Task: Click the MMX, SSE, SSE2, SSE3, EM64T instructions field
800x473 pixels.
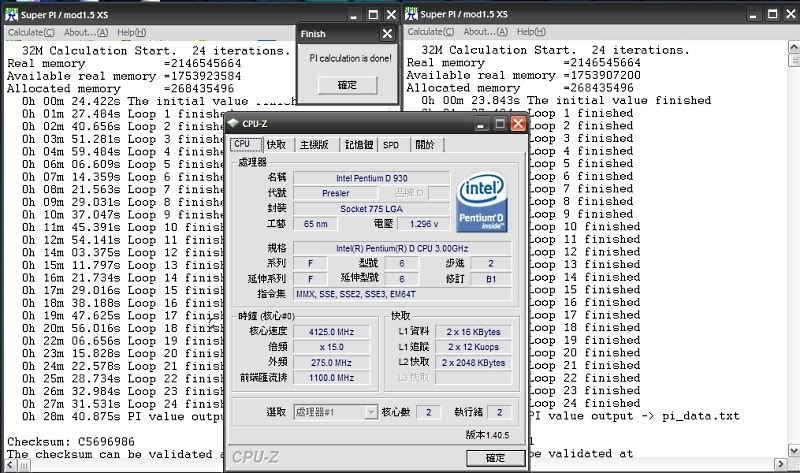Action: coord(402,294)
